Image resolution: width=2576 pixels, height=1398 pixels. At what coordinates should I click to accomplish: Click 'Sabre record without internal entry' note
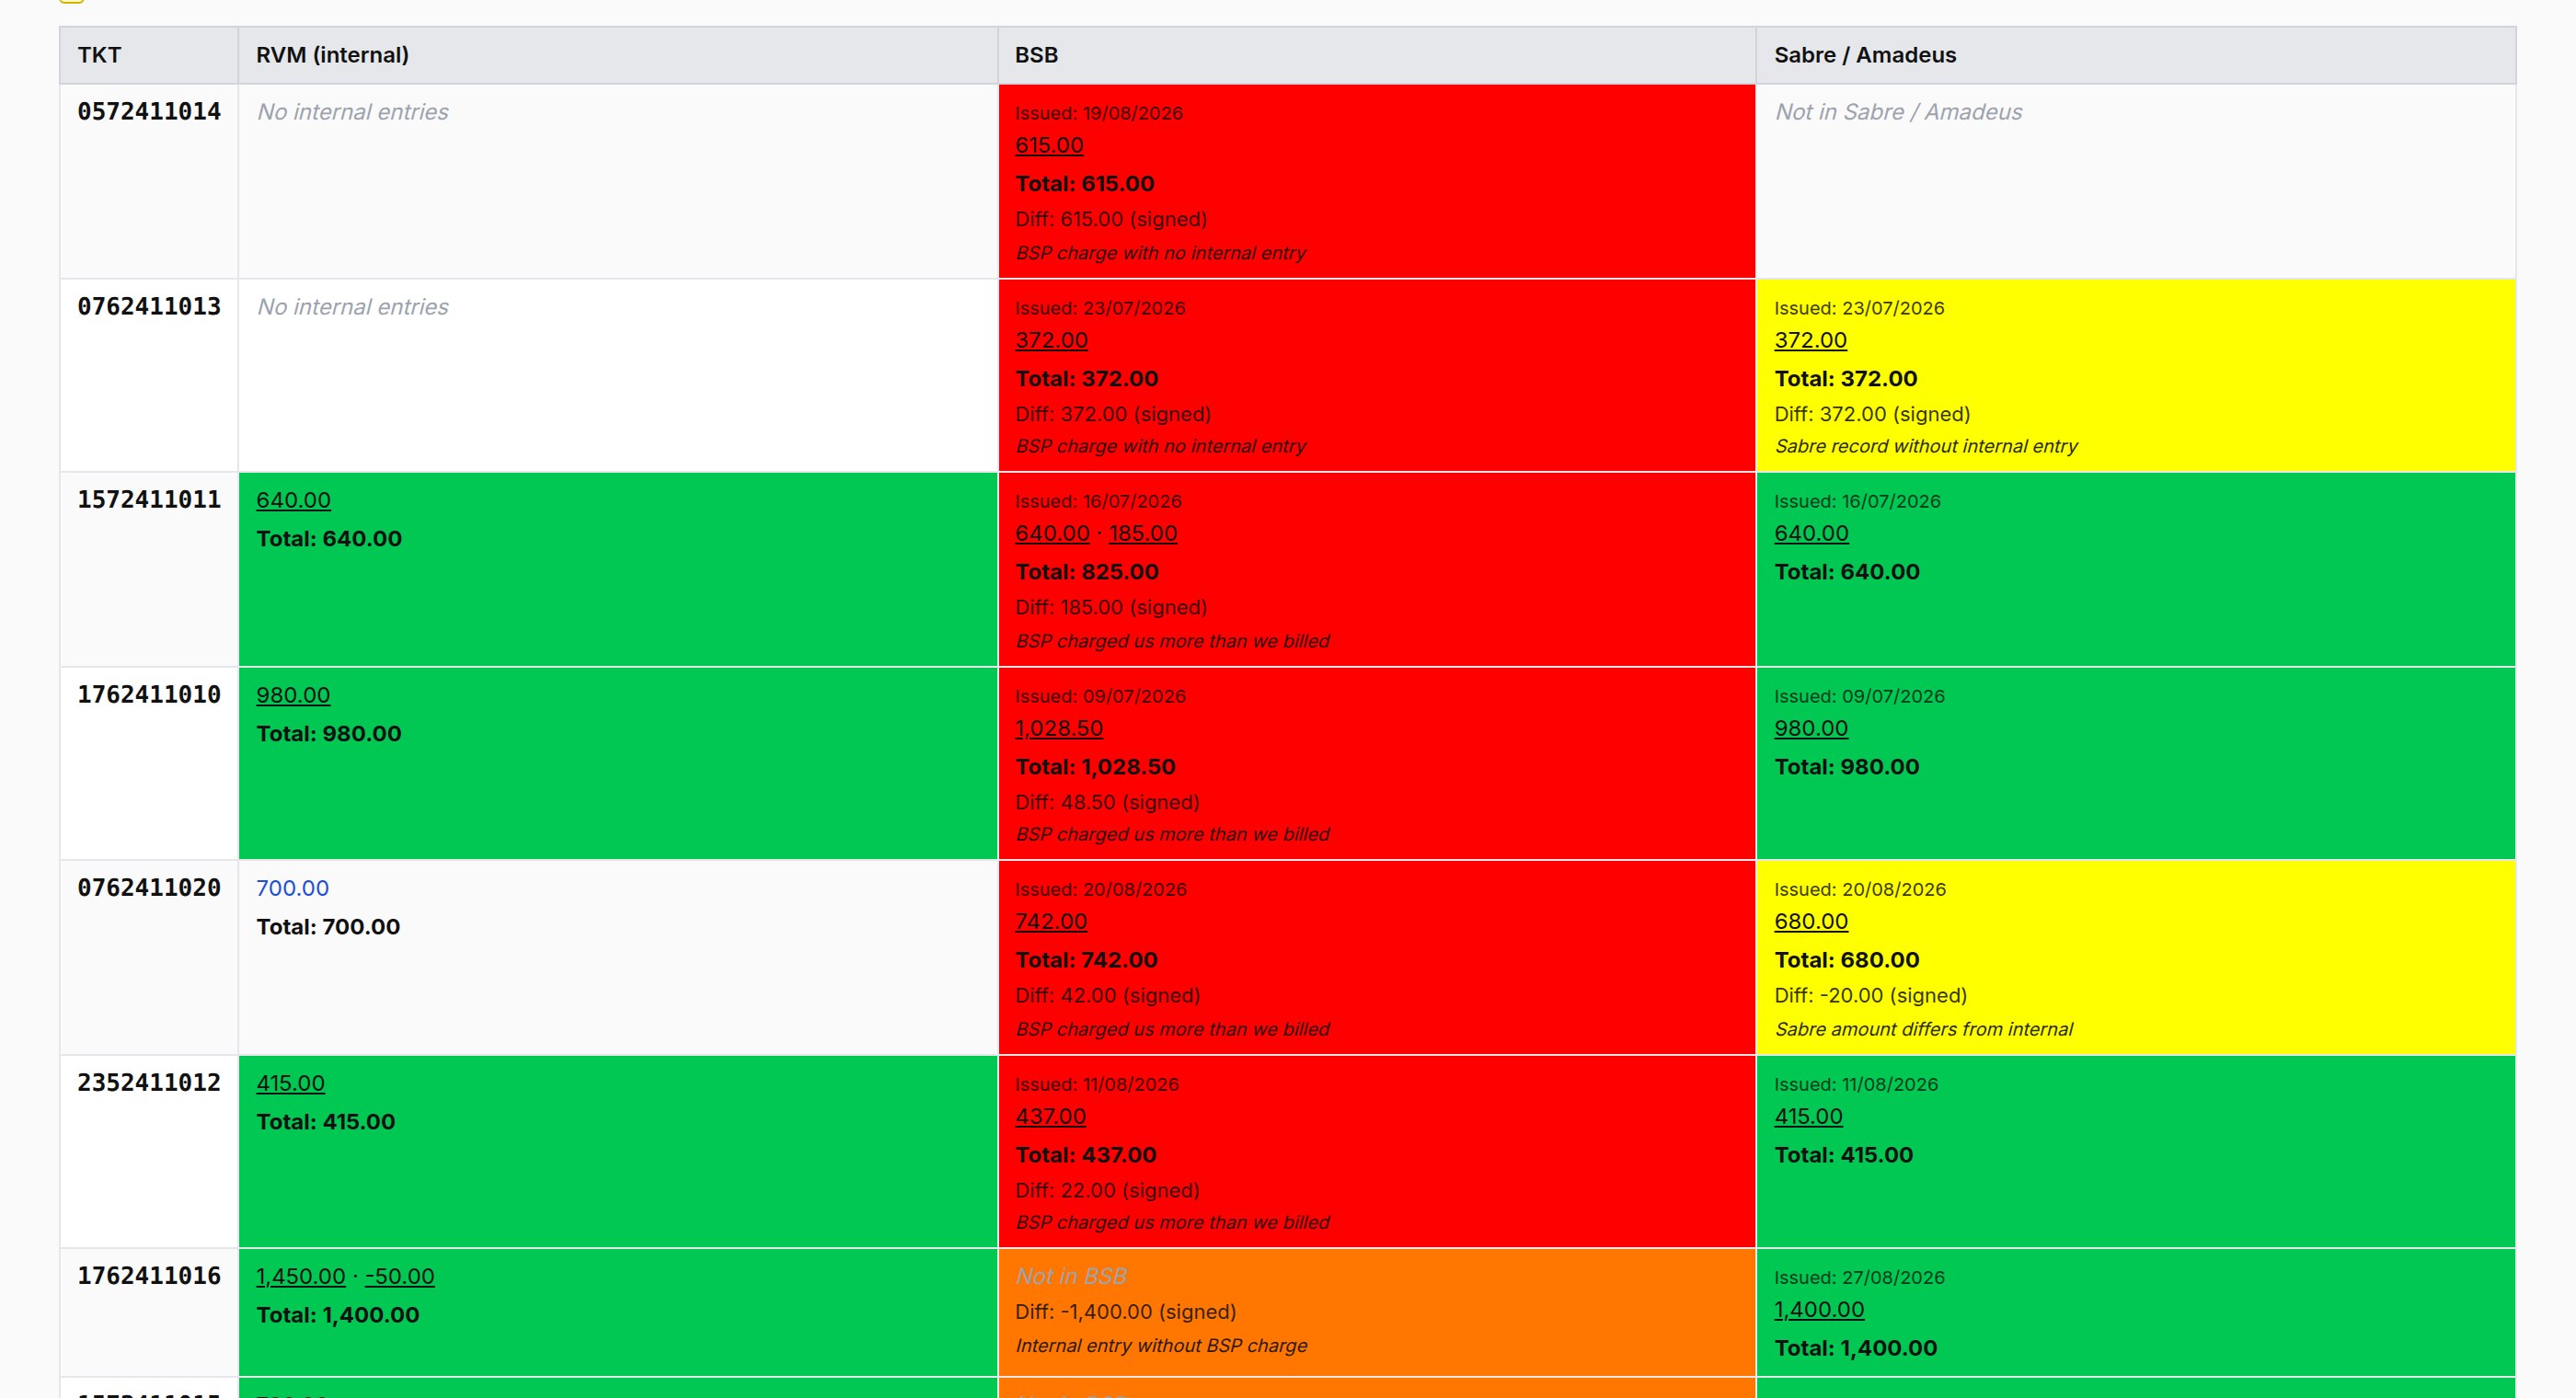point(1926,446)
